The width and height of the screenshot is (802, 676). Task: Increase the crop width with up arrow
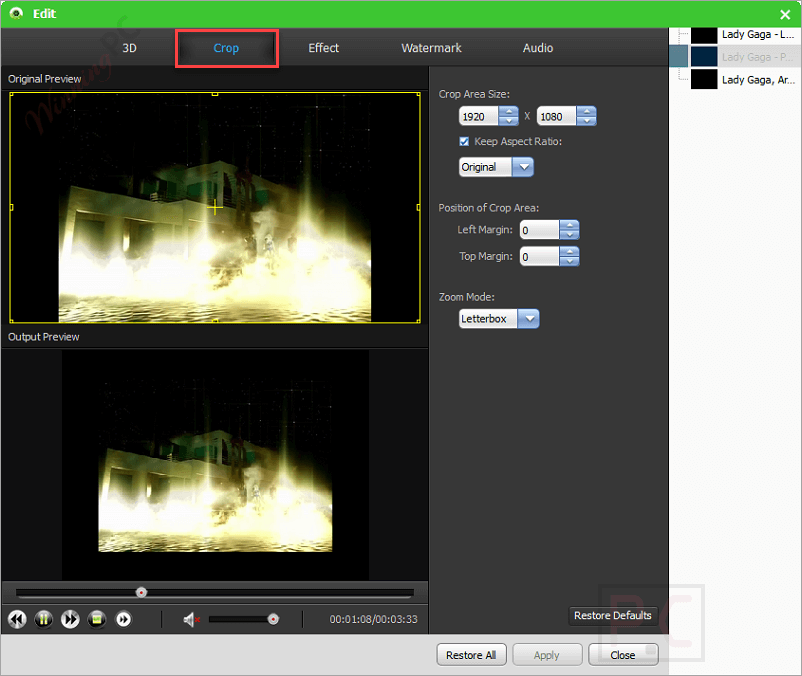coord(508,111)
